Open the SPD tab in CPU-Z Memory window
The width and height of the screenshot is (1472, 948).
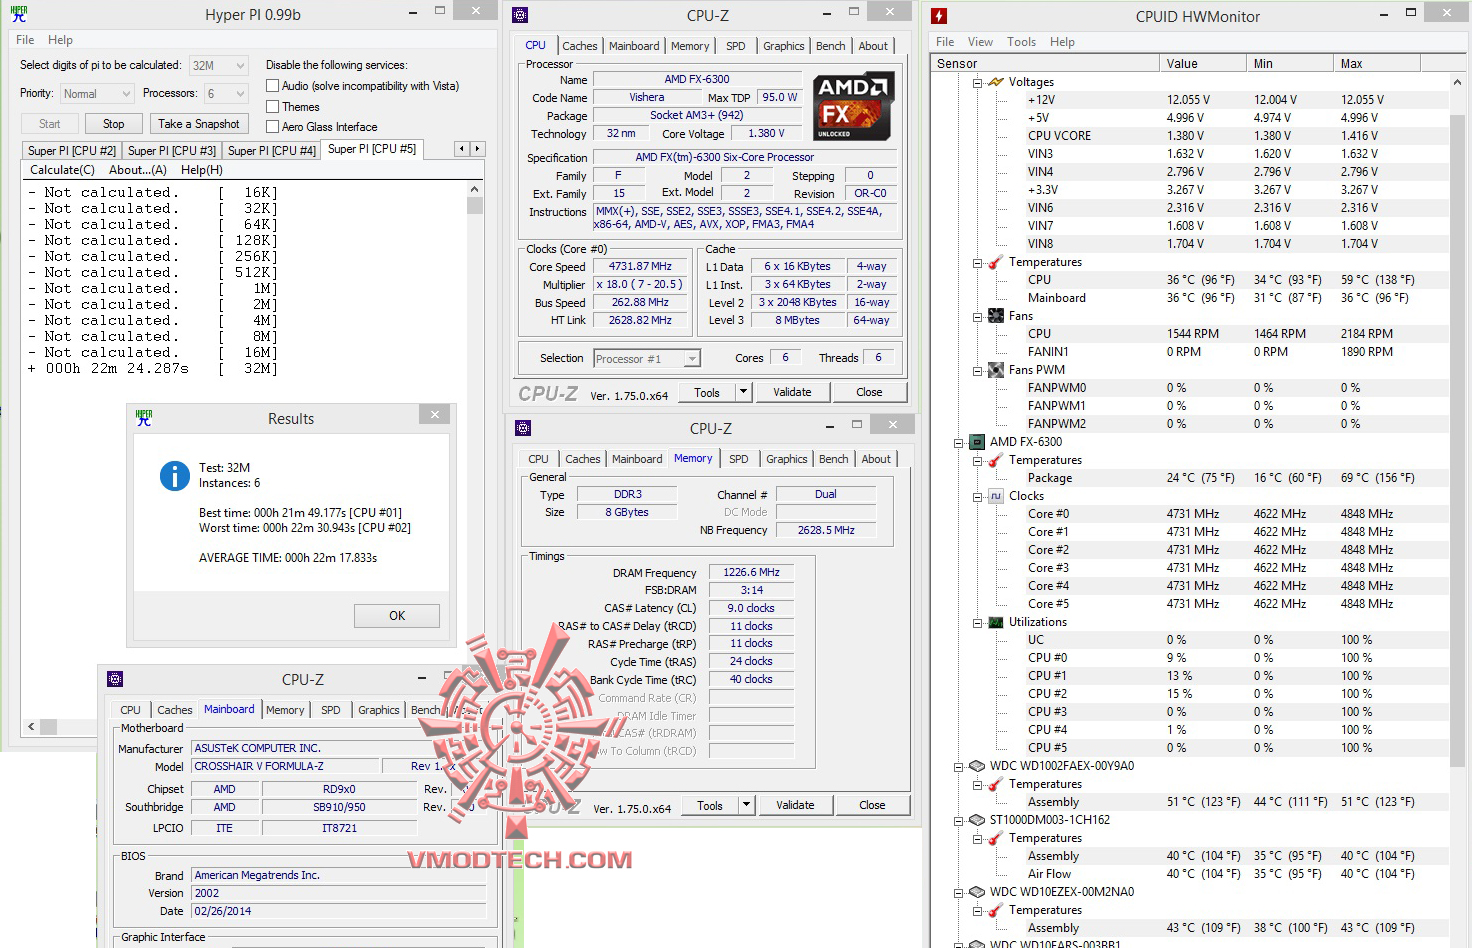(739, 459)
